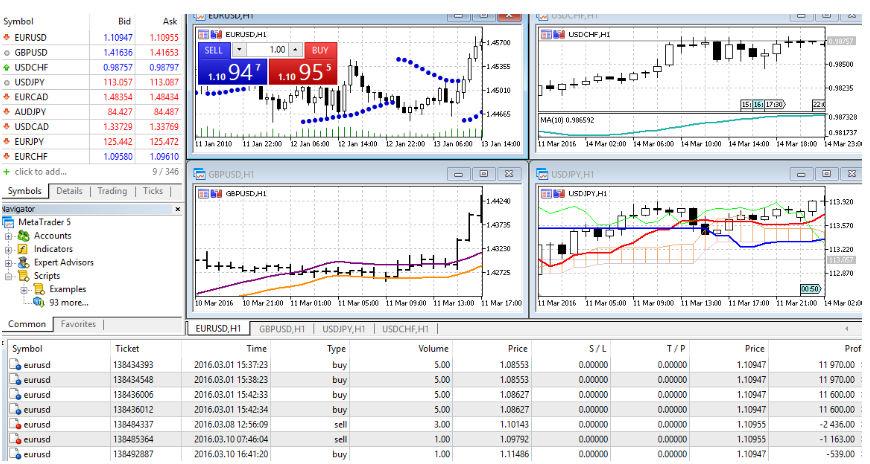Open '93 more...' scripts item

[68, 303]
